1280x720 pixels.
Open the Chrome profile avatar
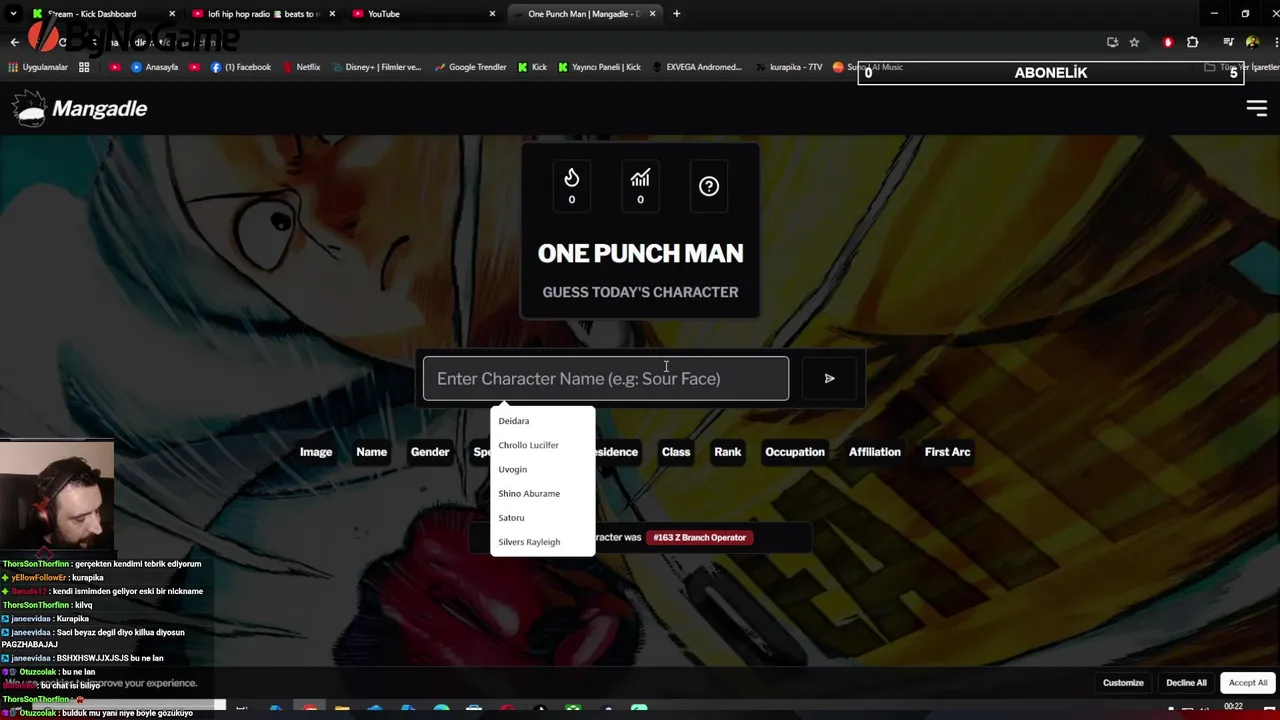click(1252, 42)
